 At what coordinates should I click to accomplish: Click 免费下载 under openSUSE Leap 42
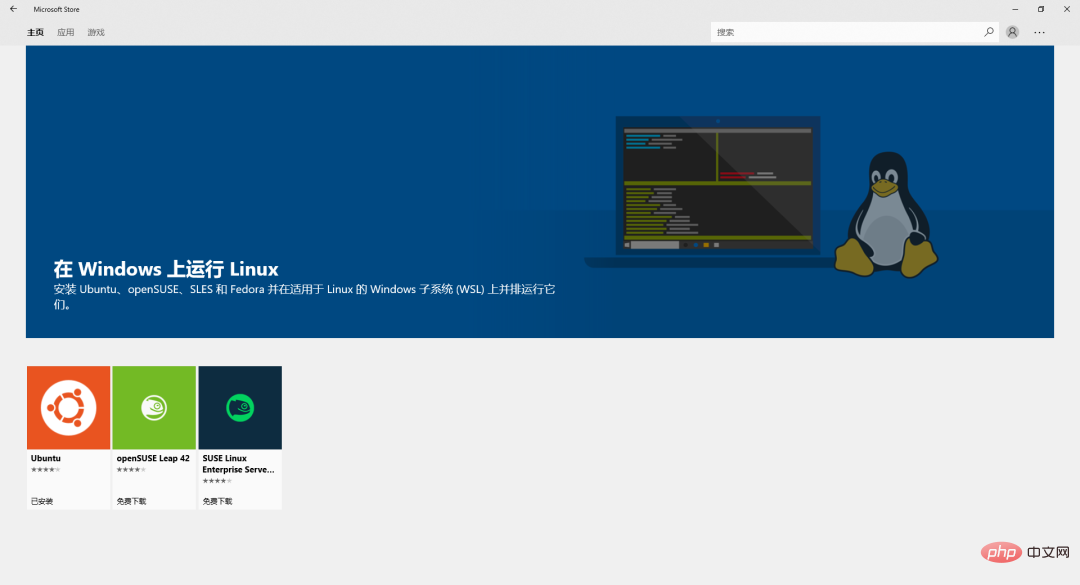[131, 499]
